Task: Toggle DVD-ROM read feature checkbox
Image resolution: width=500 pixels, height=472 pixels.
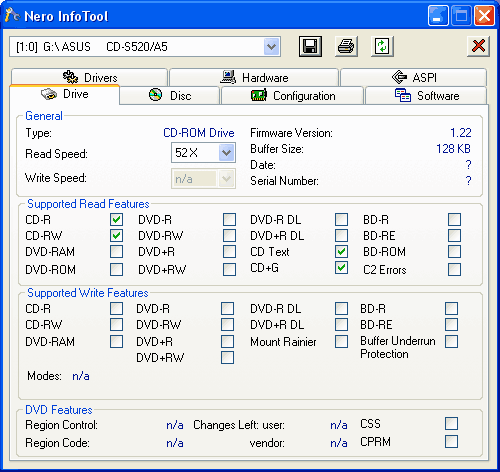Action: 116,269
